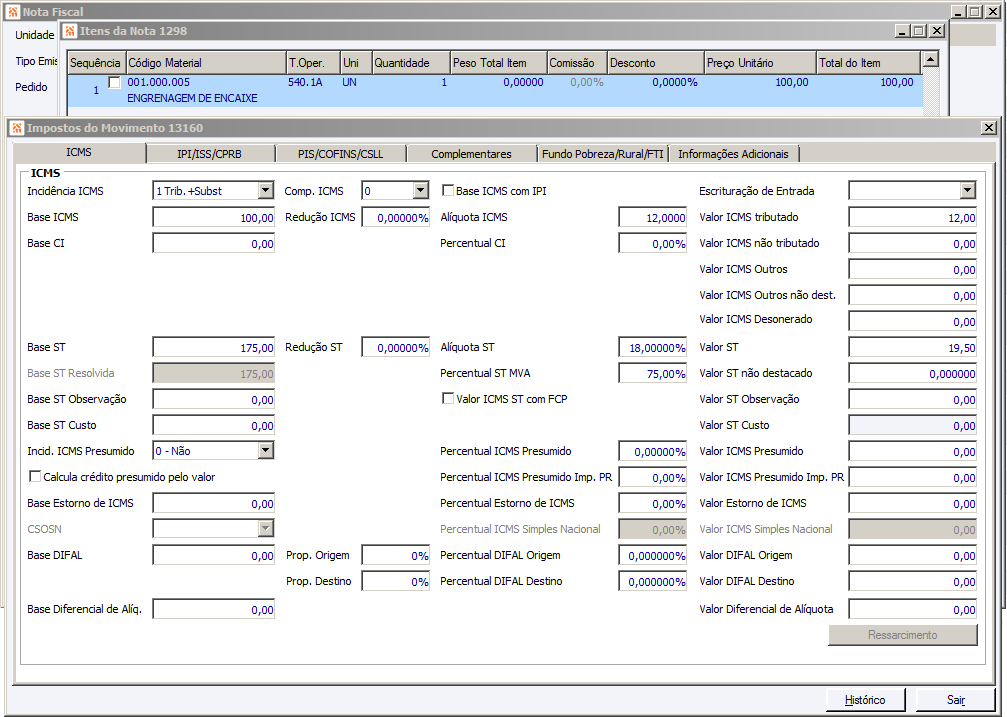
Task: Check Calcula crédito presumido pelo valor
Action: pyautogui.click(x=36, y=477)
